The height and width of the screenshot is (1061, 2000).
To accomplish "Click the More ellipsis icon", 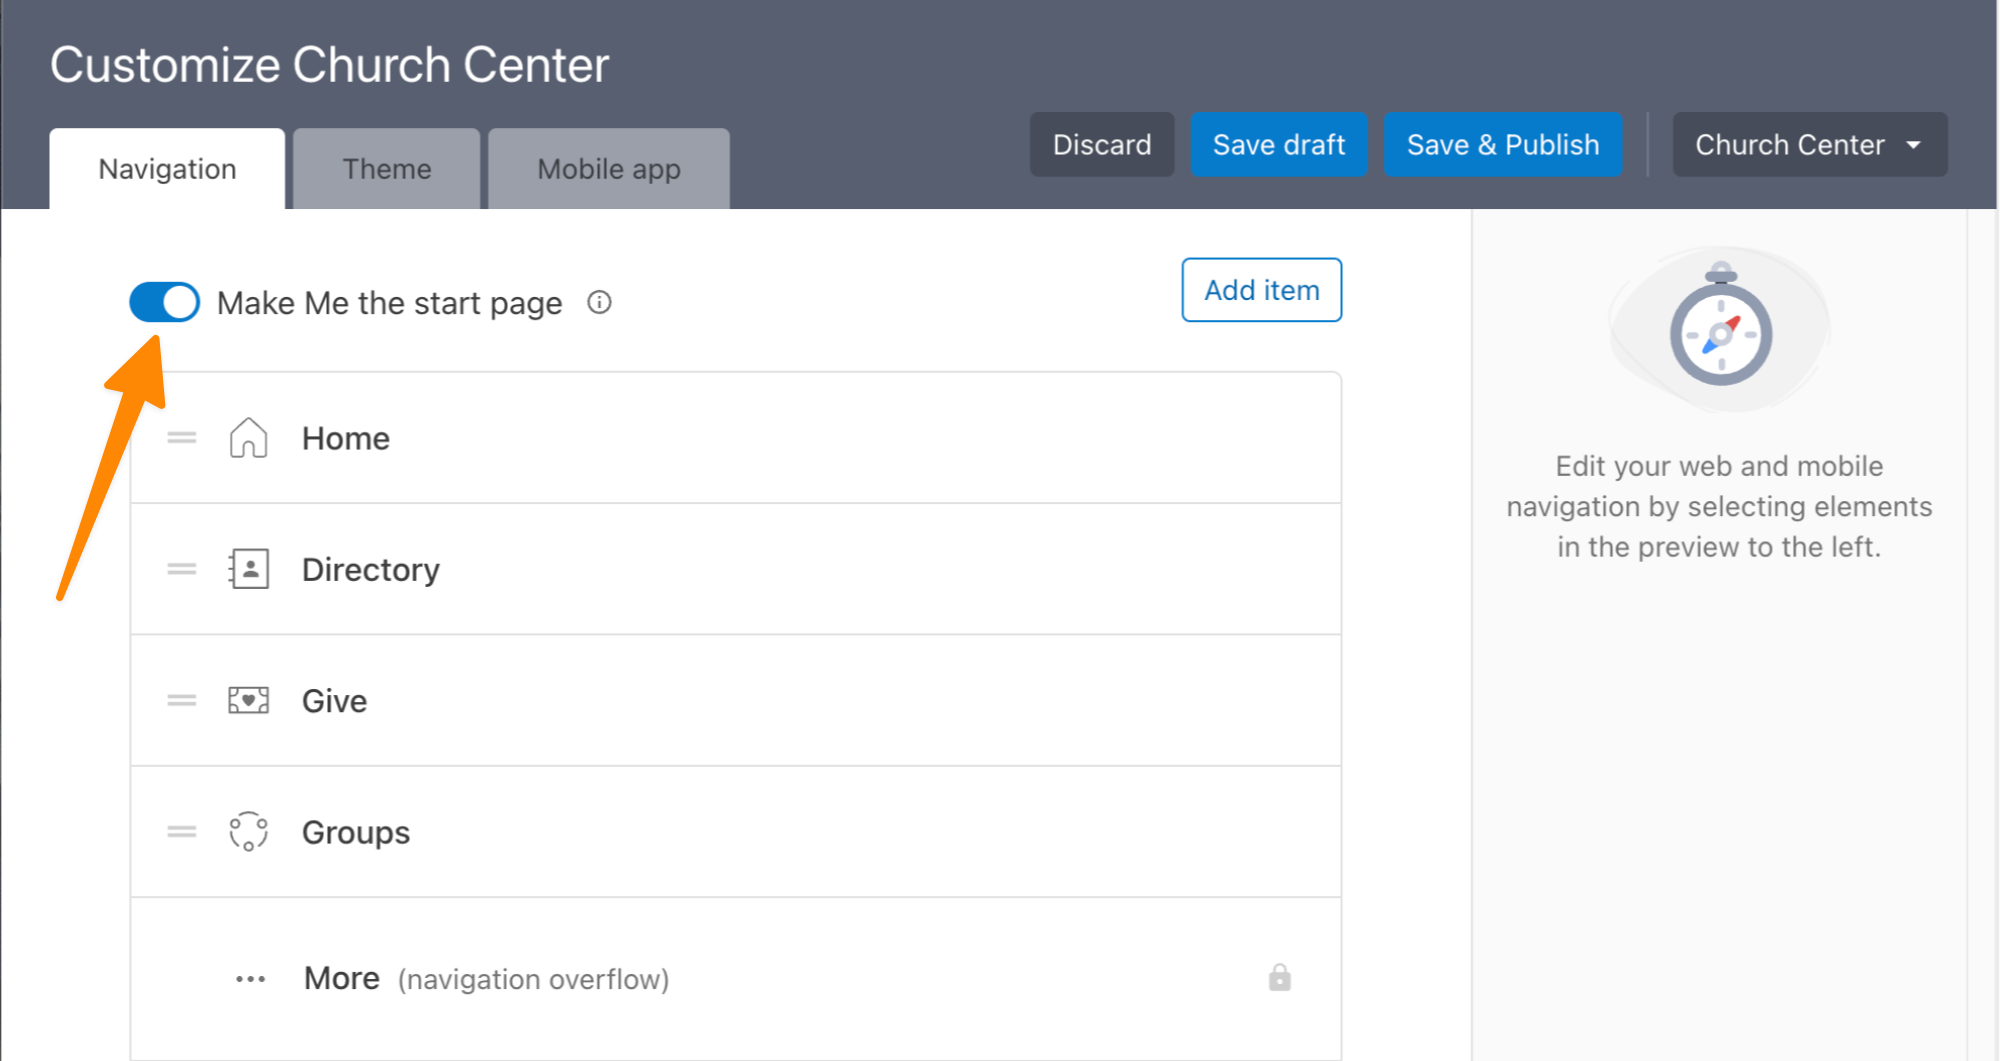I will pos(250,979).
